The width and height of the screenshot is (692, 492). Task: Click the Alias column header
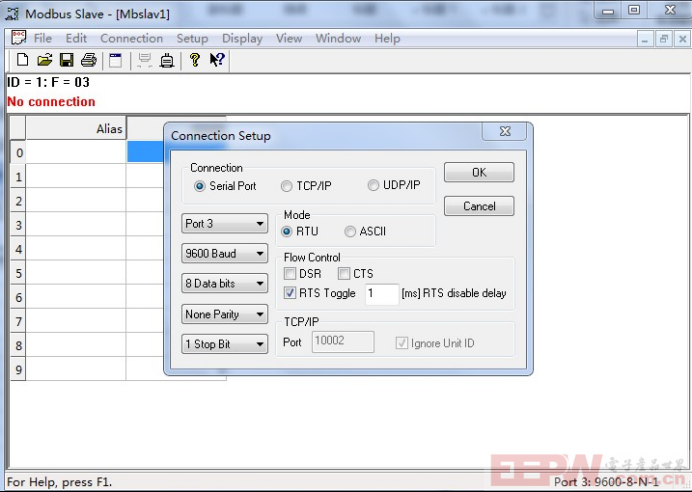pos(76,128)
